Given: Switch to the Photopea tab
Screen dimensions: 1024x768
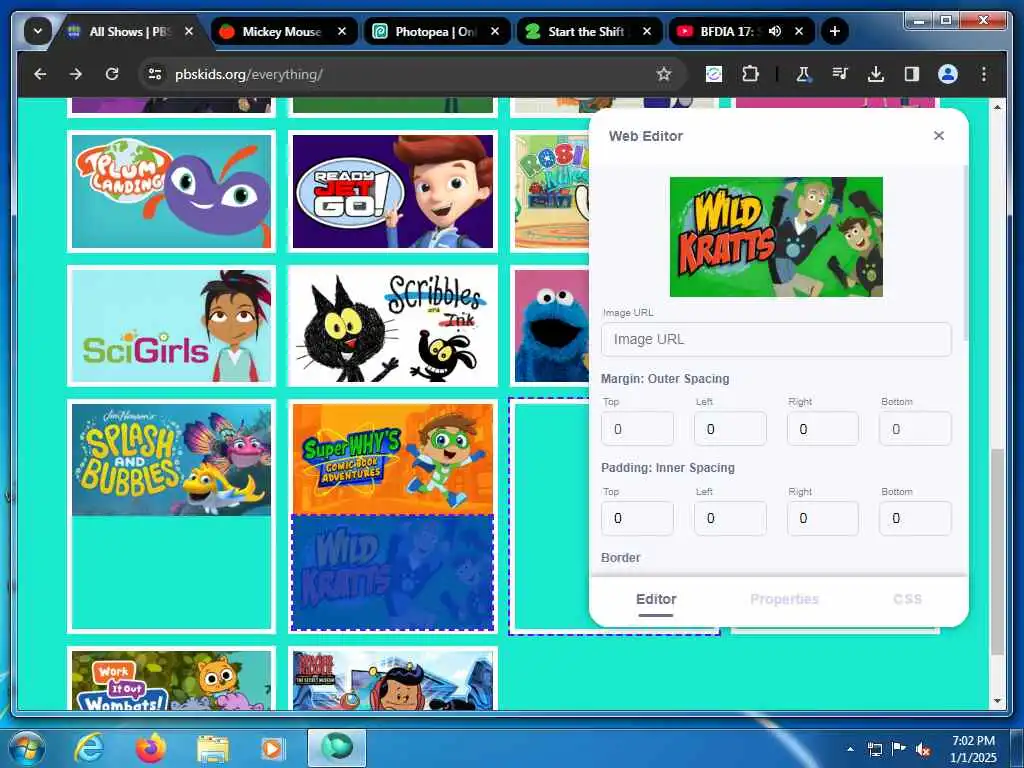Looking at the screenshot, I should pyautogui.click(x=436, y=31).
